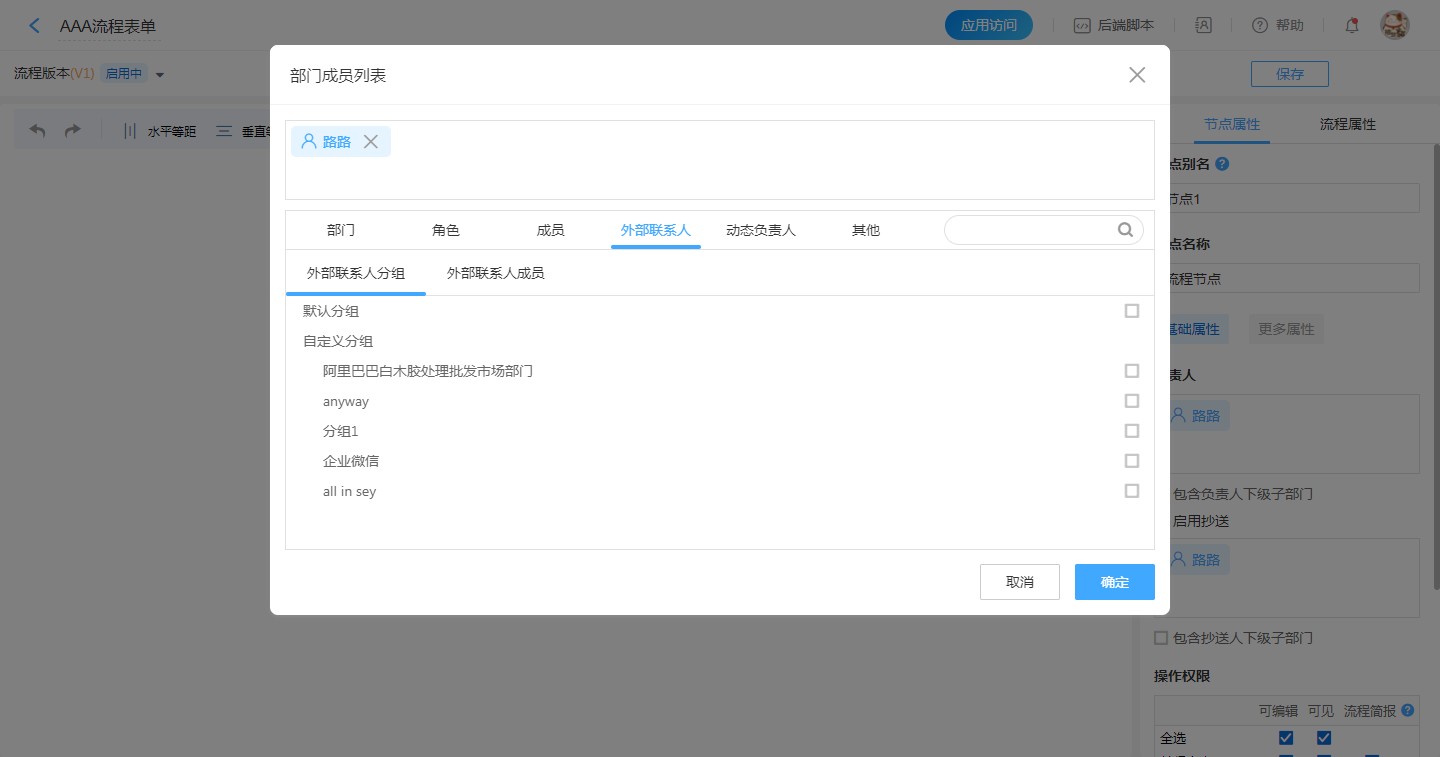Click the redo arrow icon
The image size is (1440, 757).
click(72, 131)
